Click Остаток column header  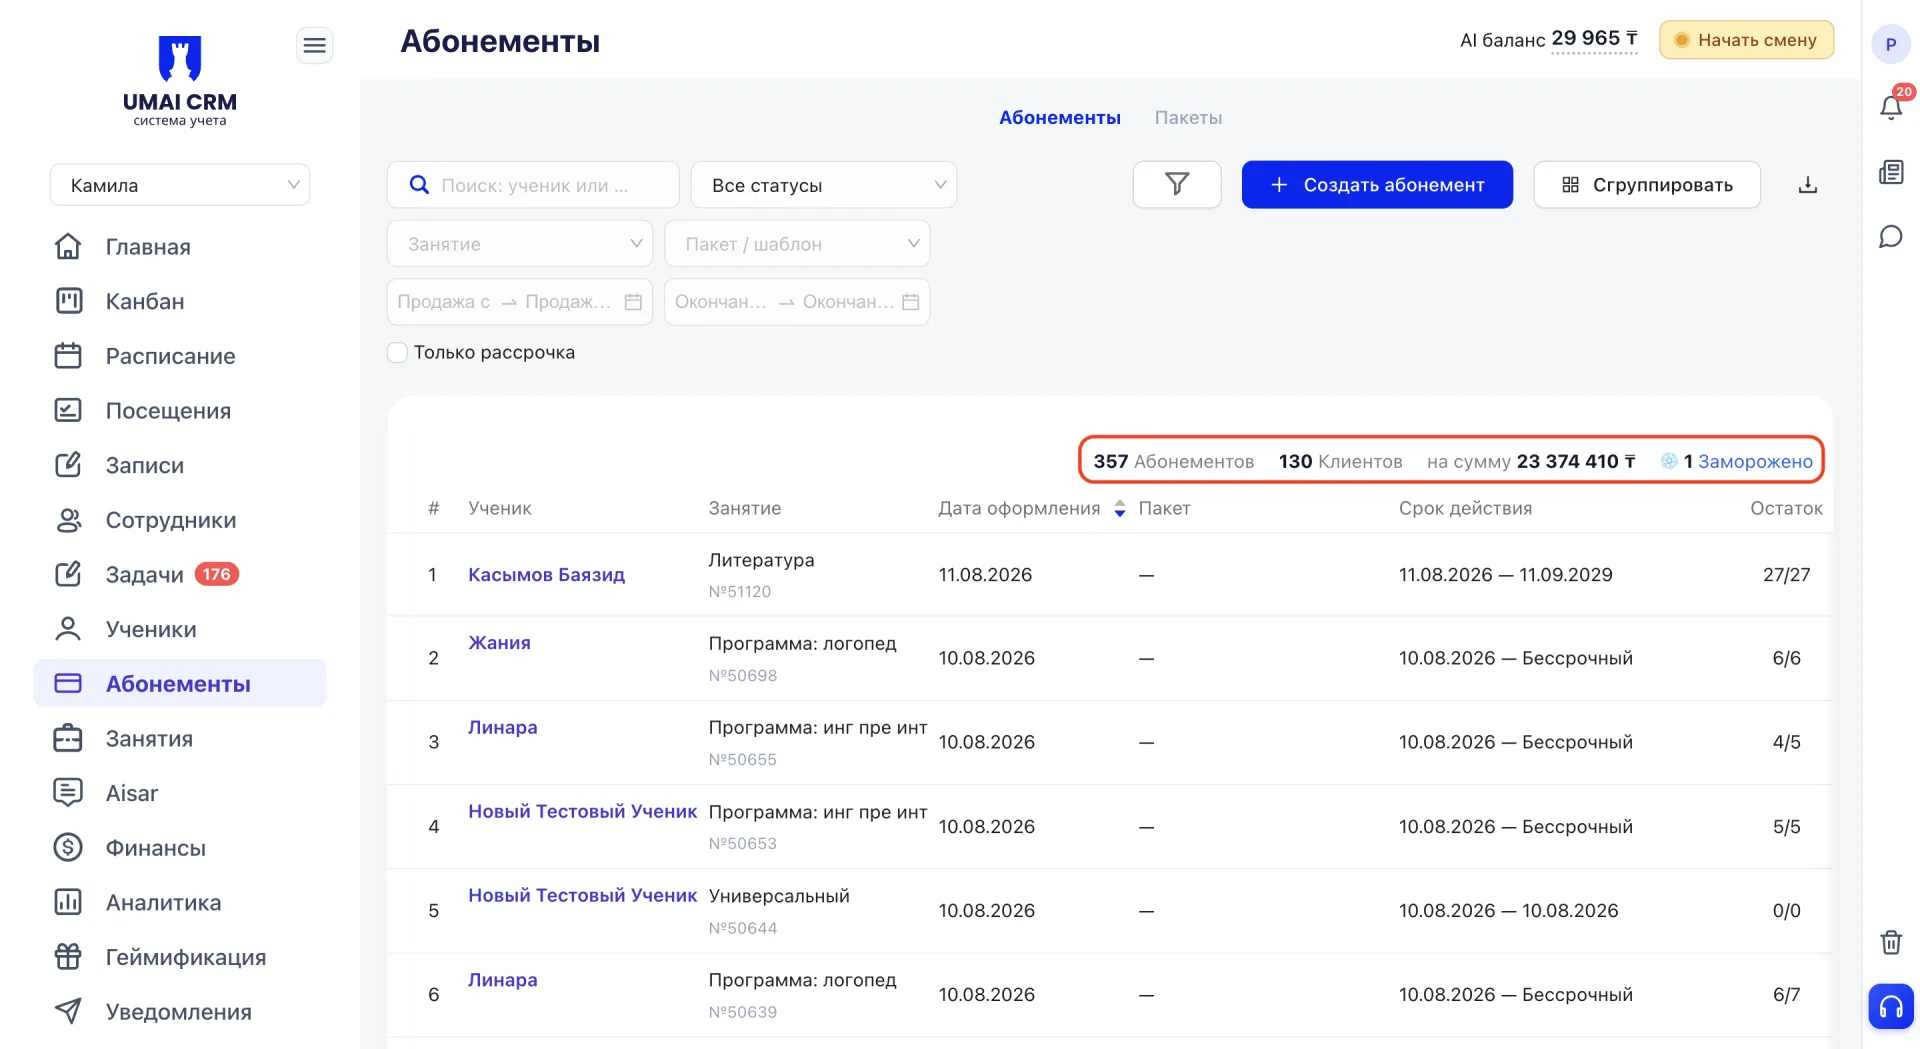(1786, 508)
